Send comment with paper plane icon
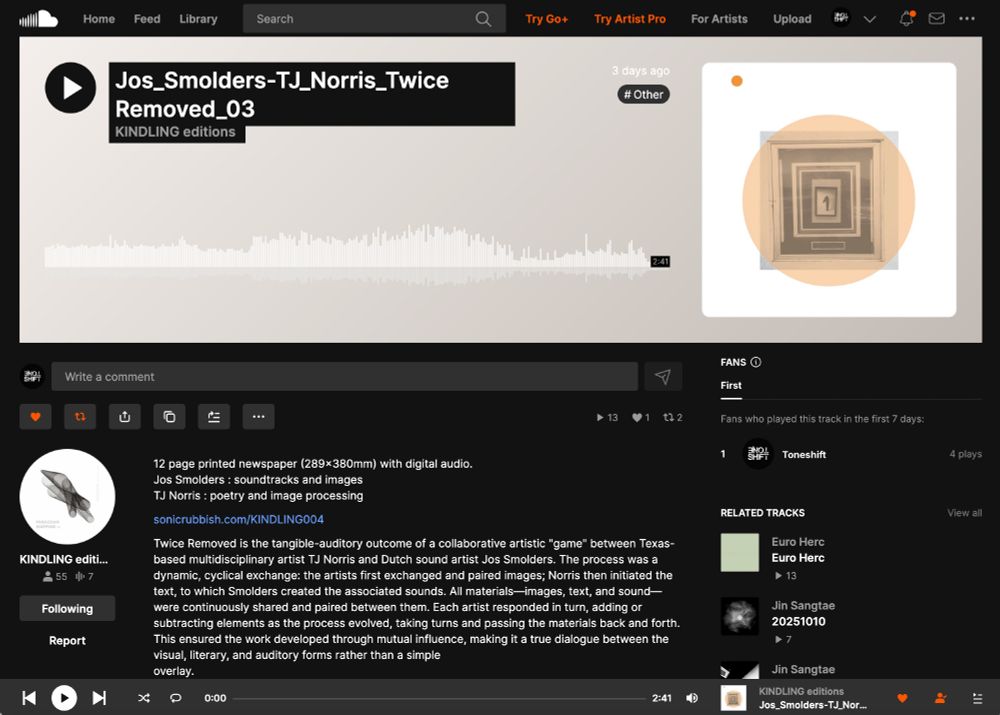This screenshot has height=715, width=1000. pyautogui.click(x=663, y=376)
